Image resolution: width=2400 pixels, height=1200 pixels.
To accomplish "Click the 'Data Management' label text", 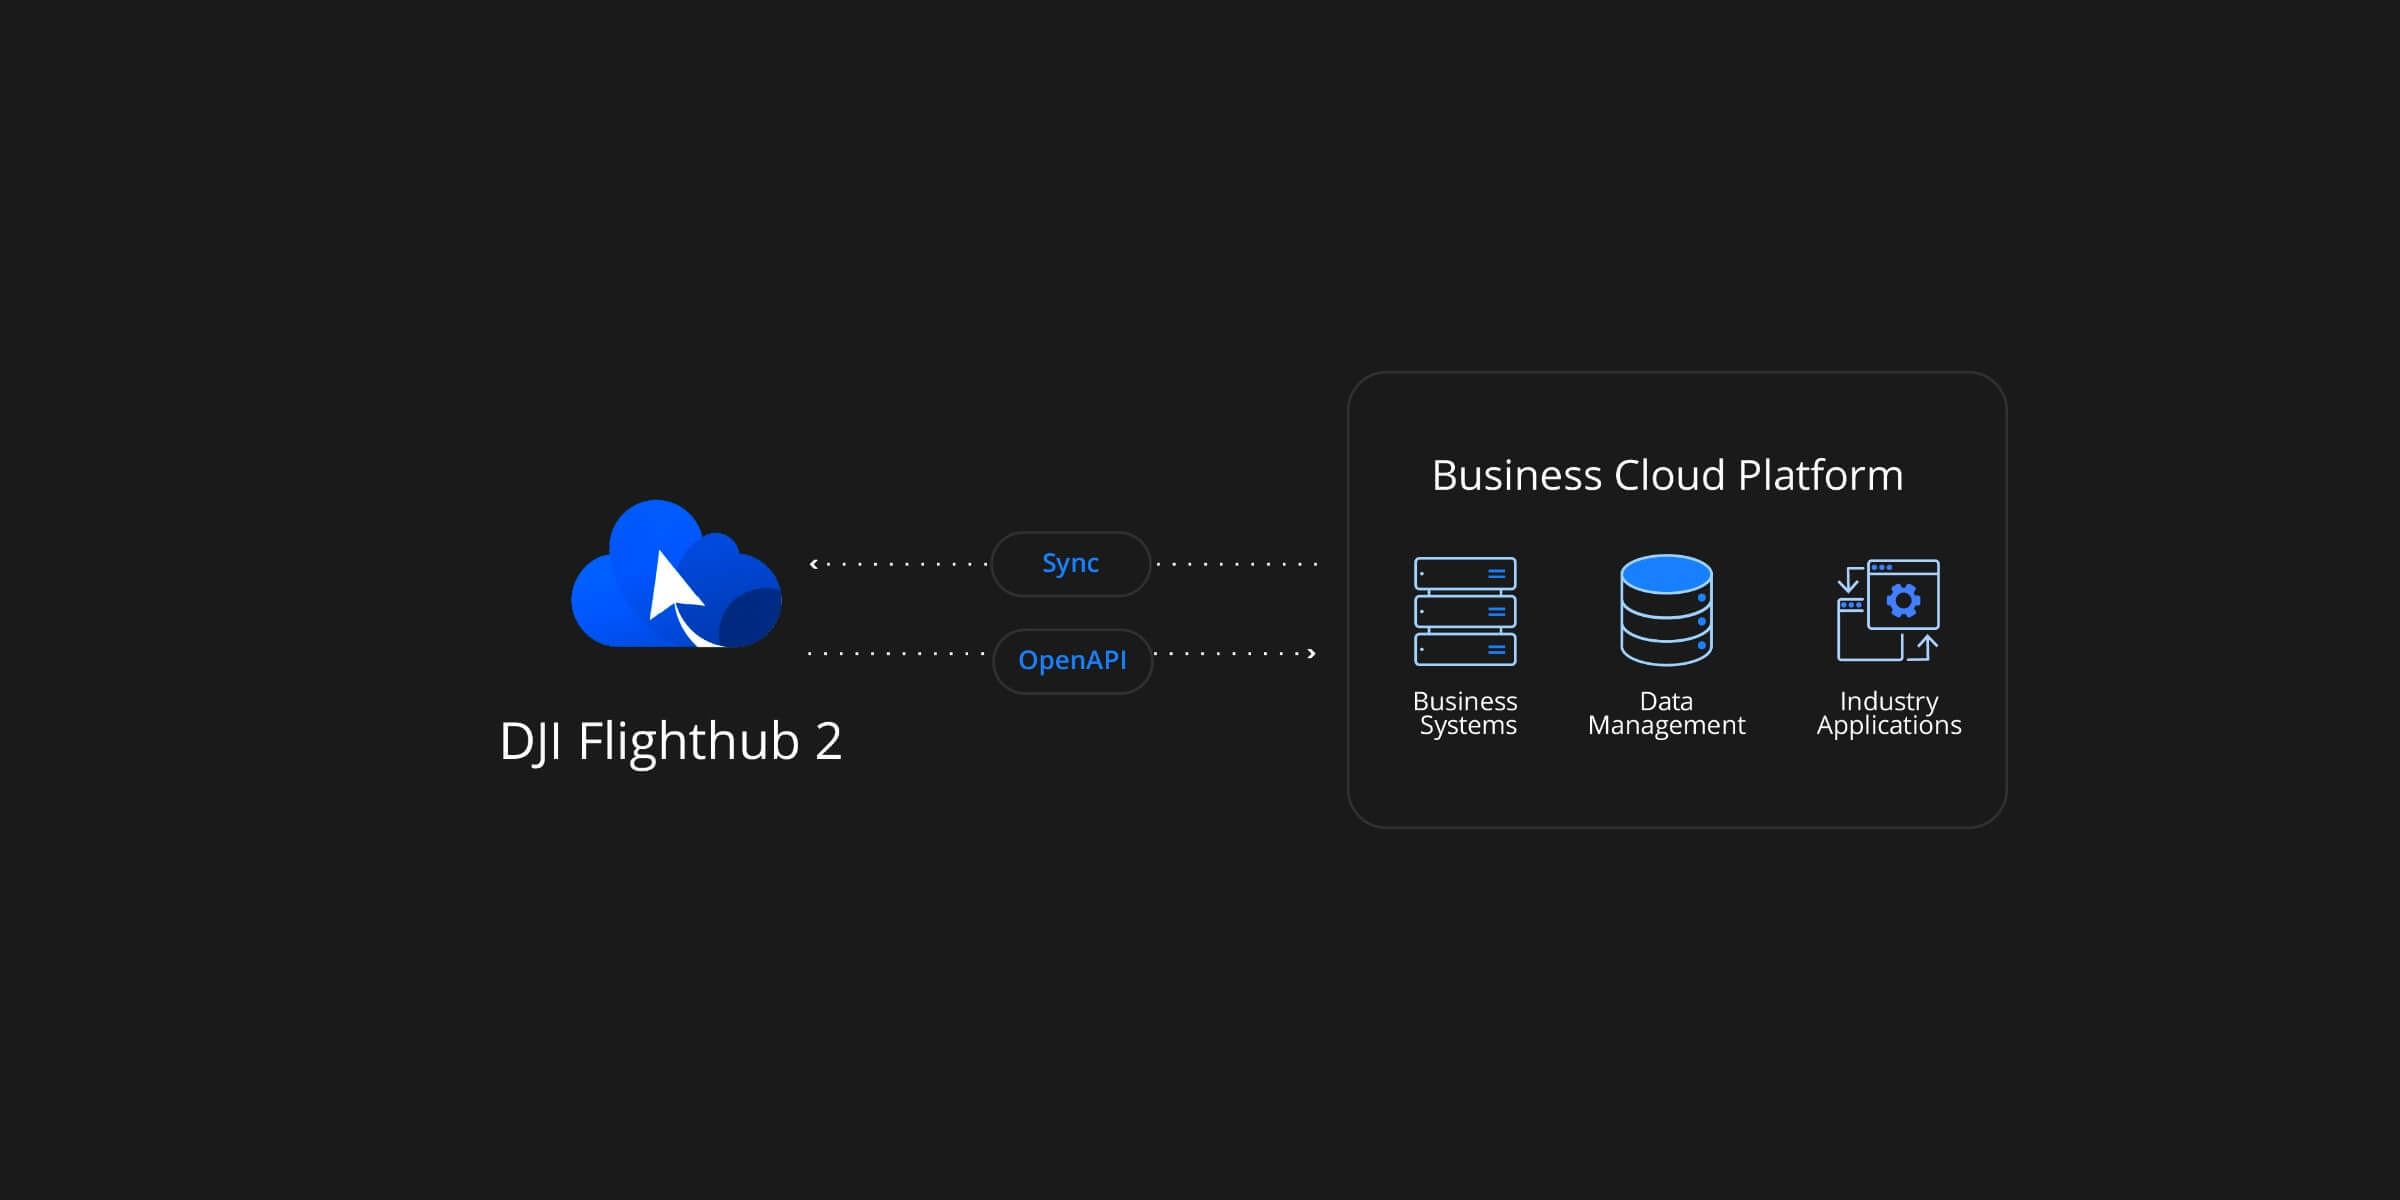I will [1666, 713].
